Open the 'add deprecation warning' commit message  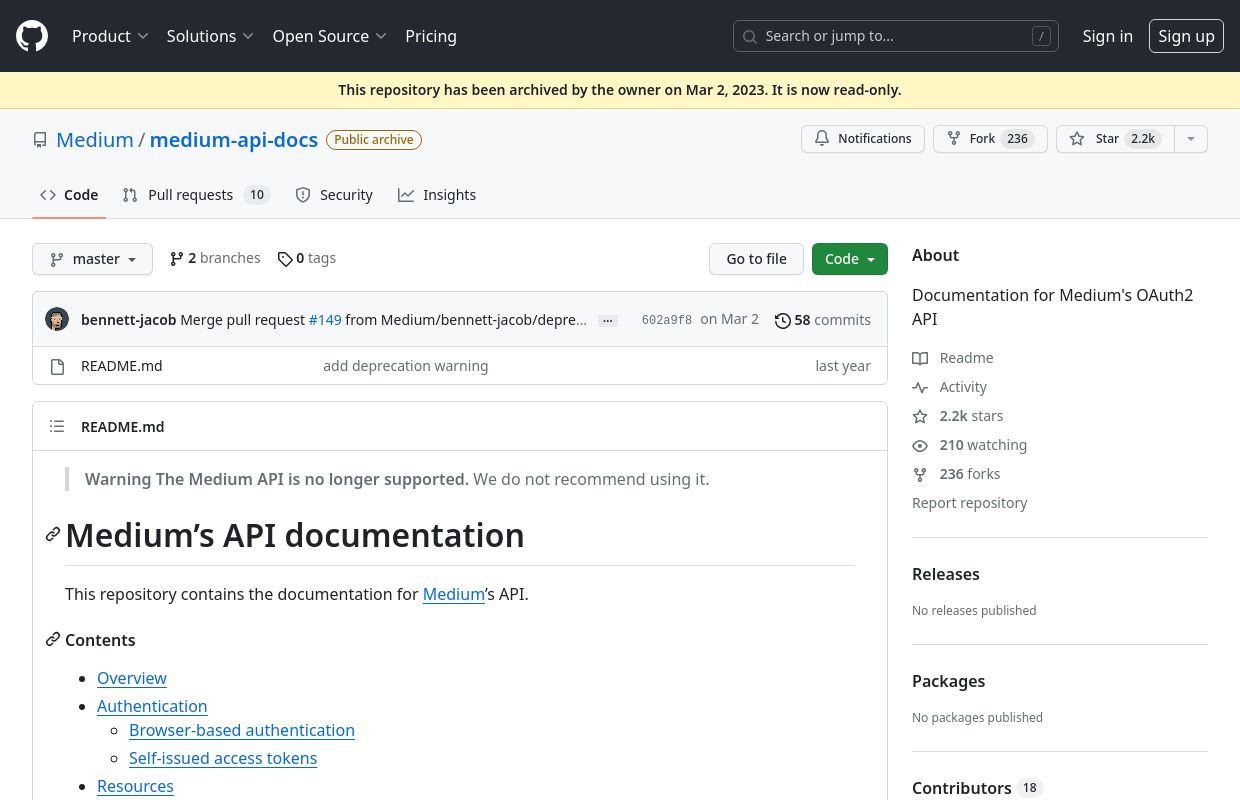[x=406, y=366]
